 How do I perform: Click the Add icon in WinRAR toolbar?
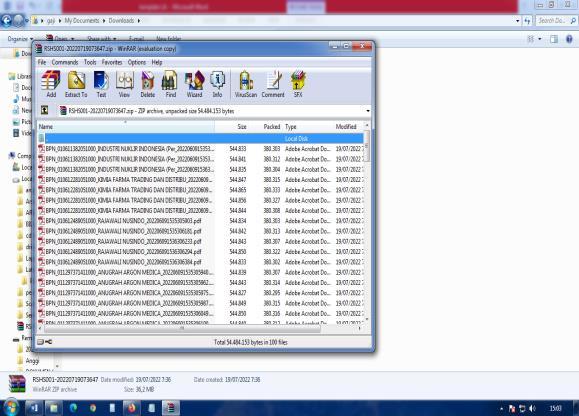(x=51, y=84)
